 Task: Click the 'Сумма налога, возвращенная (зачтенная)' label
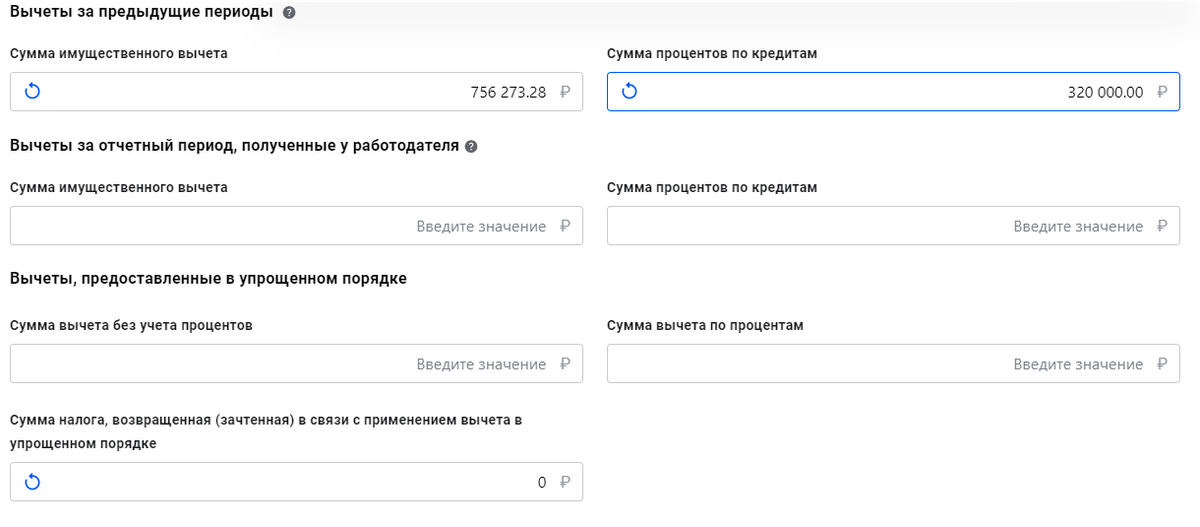pos(266,431)
